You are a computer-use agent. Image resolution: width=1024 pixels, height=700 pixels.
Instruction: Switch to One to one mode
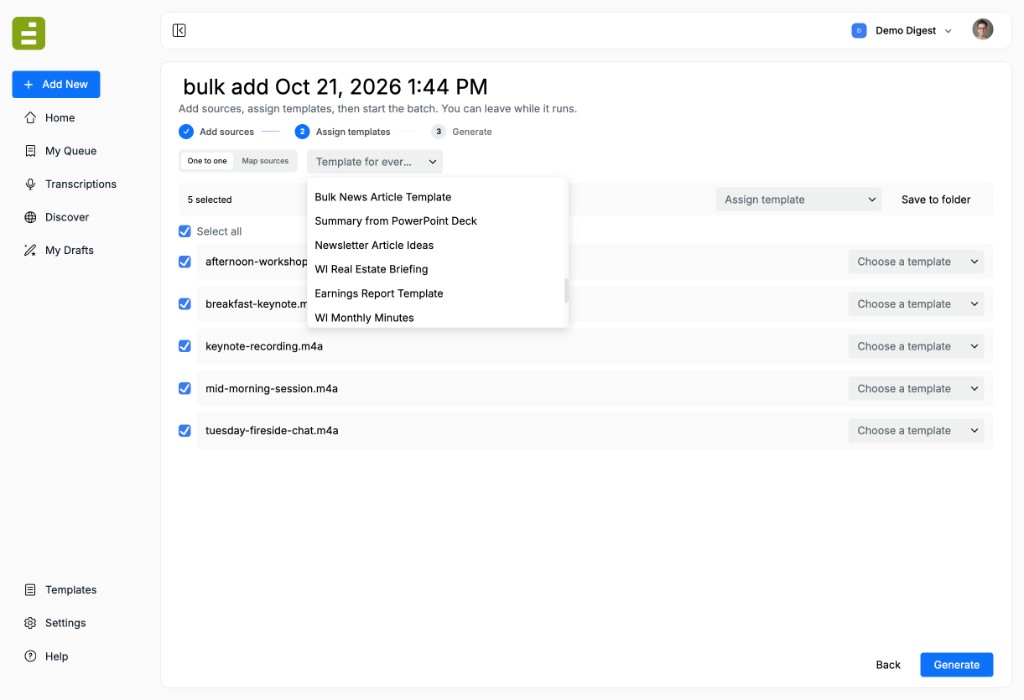207,161
